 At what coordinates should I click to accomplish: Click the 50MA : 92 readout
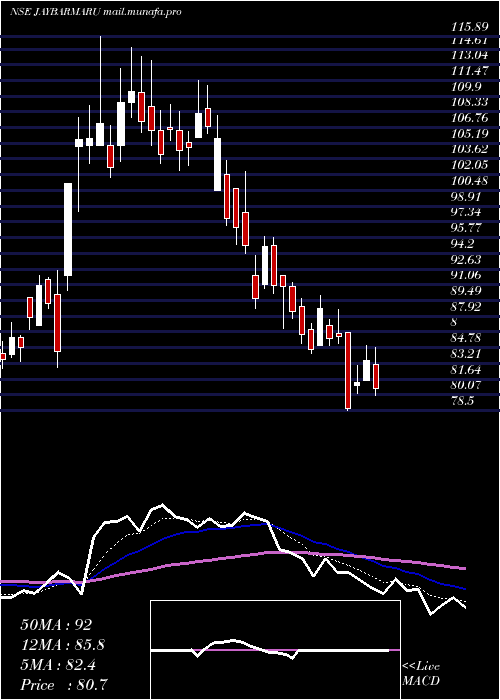(56, 625)
